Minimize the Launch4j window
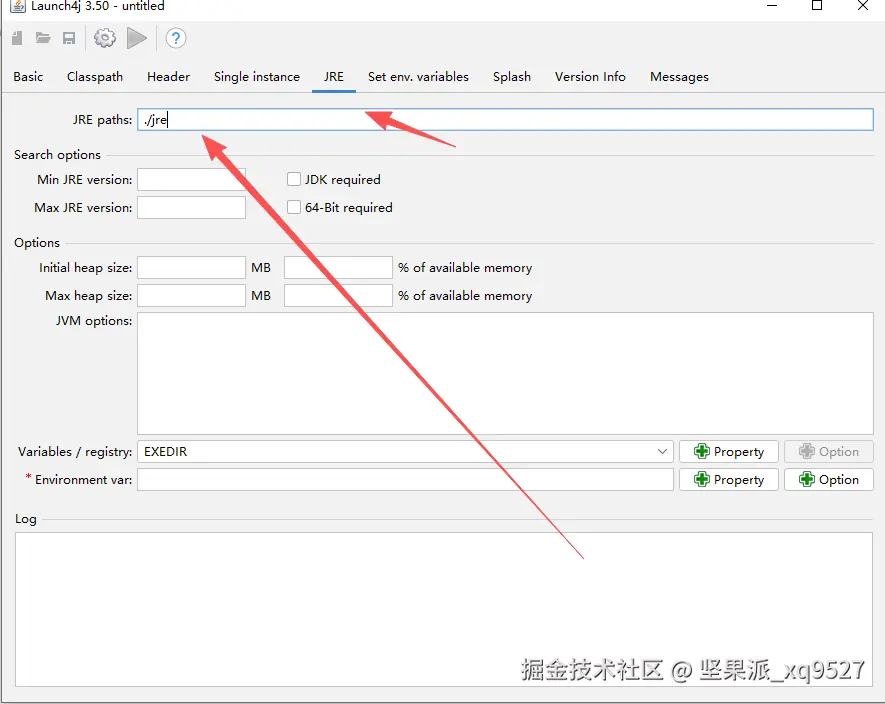The height and width of the screenshot is (704, 885). pyautogui.click(x=772, y=6)
